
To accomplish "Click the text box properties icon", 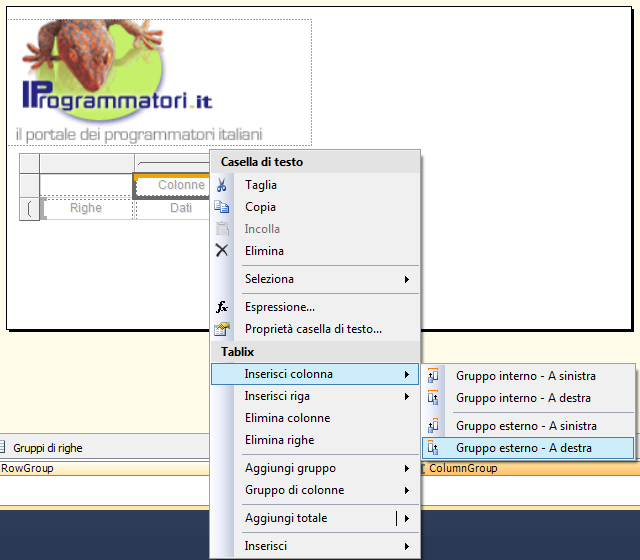I will pyautogui.click(x=222, y=329).
